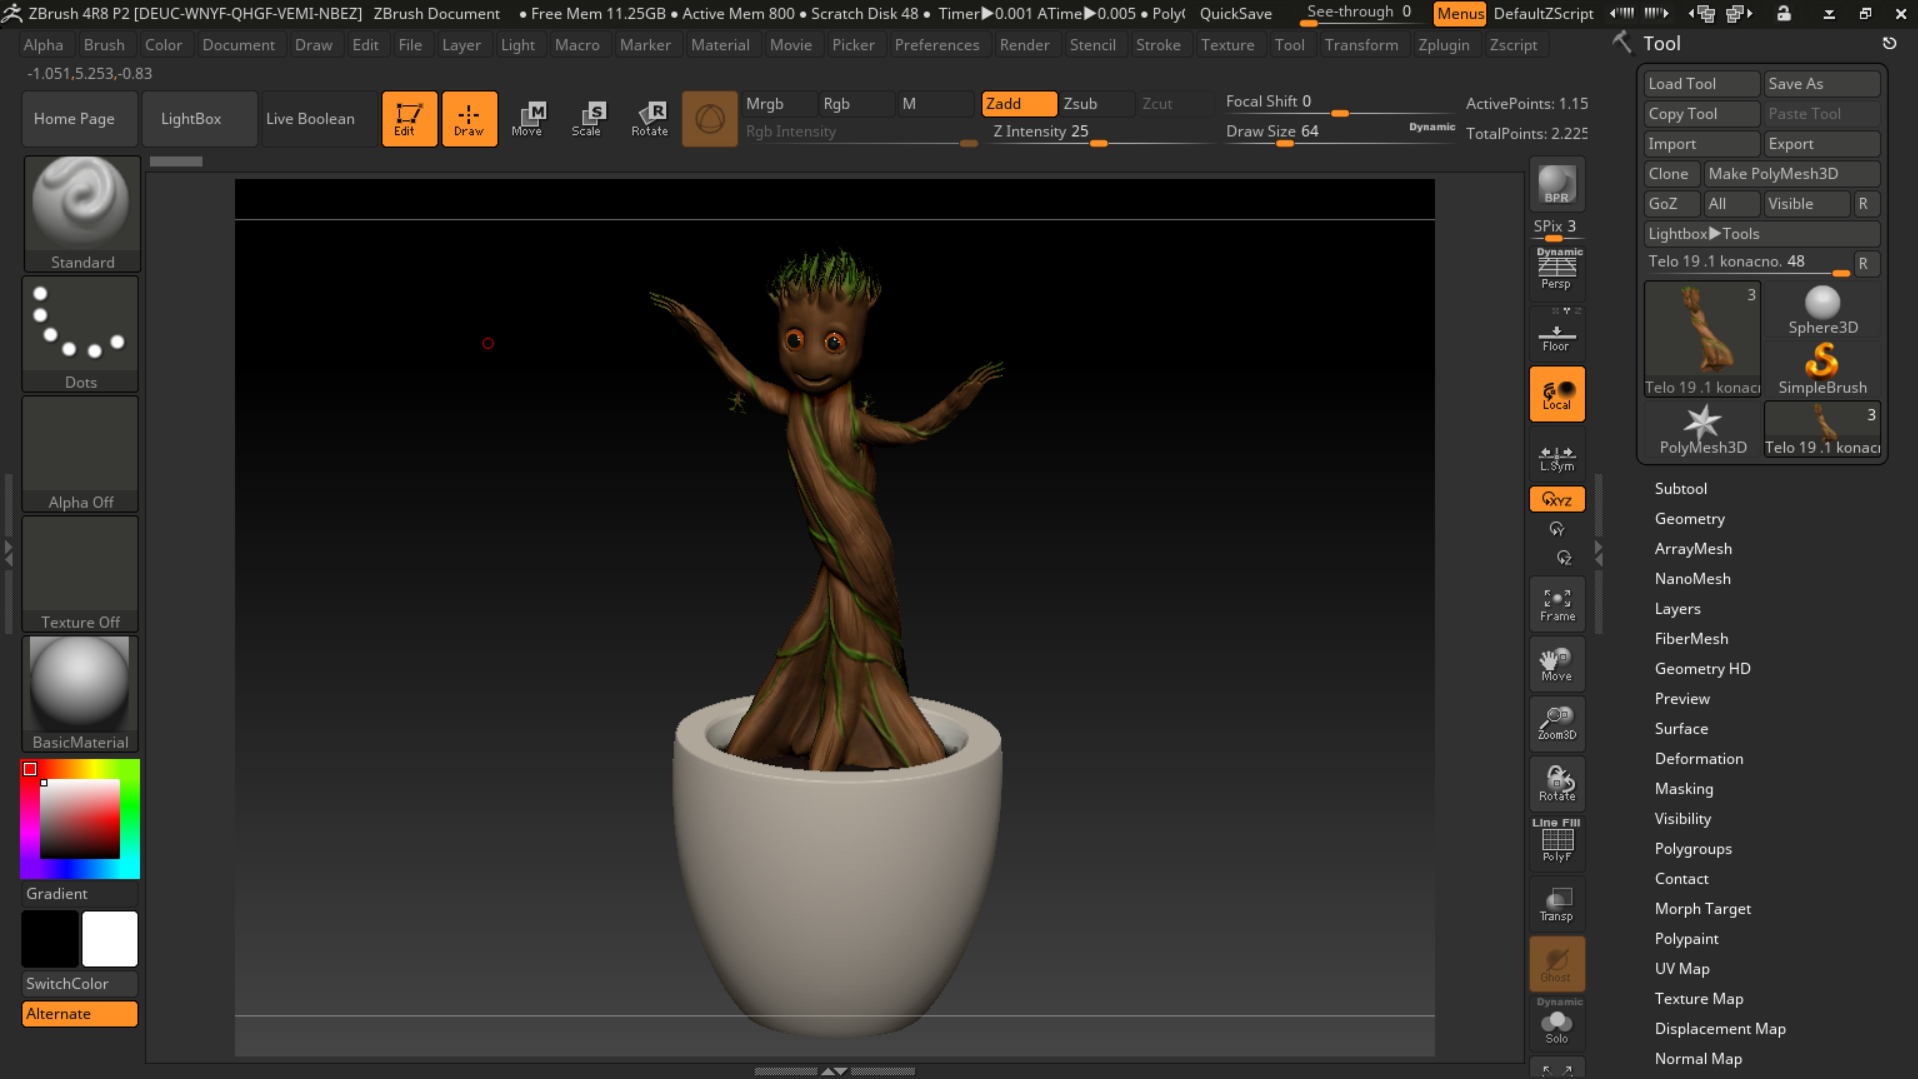Viewport: 1918px width, 1079px height.
Task: Open the Brush menu
Action: [104, 45]
